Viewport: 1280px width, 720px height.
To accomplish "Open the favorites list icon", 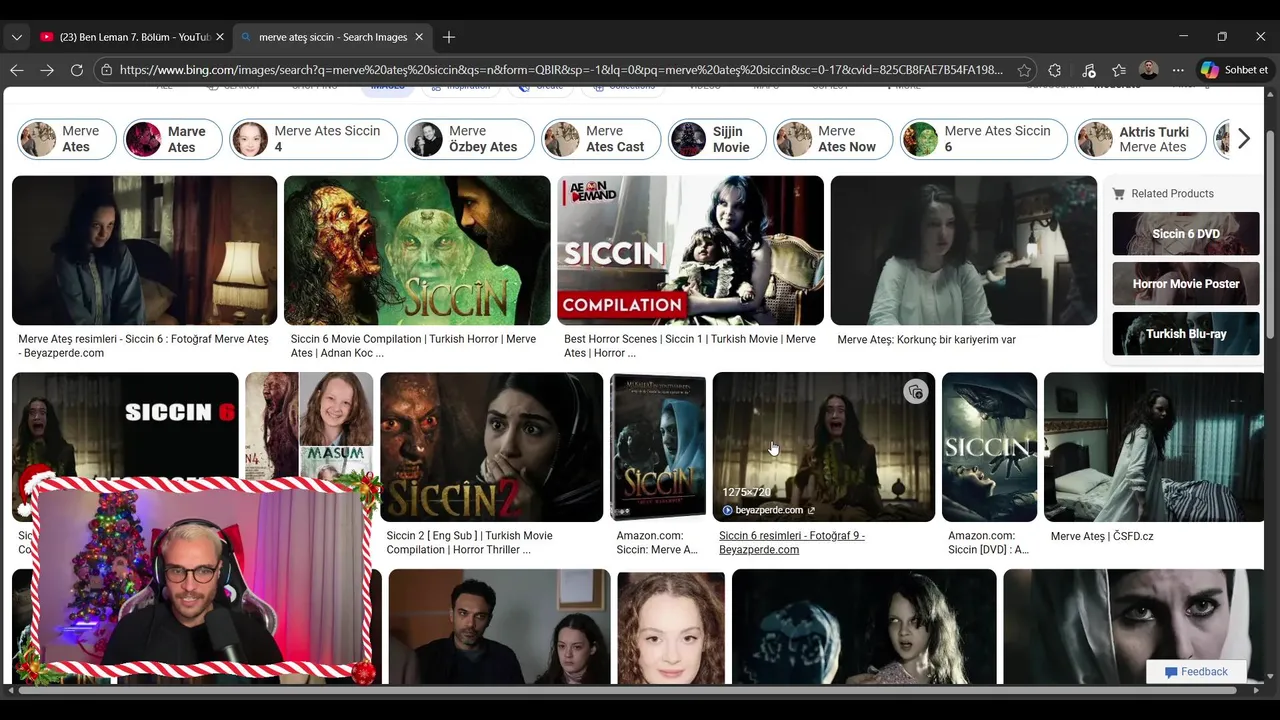I will pos(1119,70).
